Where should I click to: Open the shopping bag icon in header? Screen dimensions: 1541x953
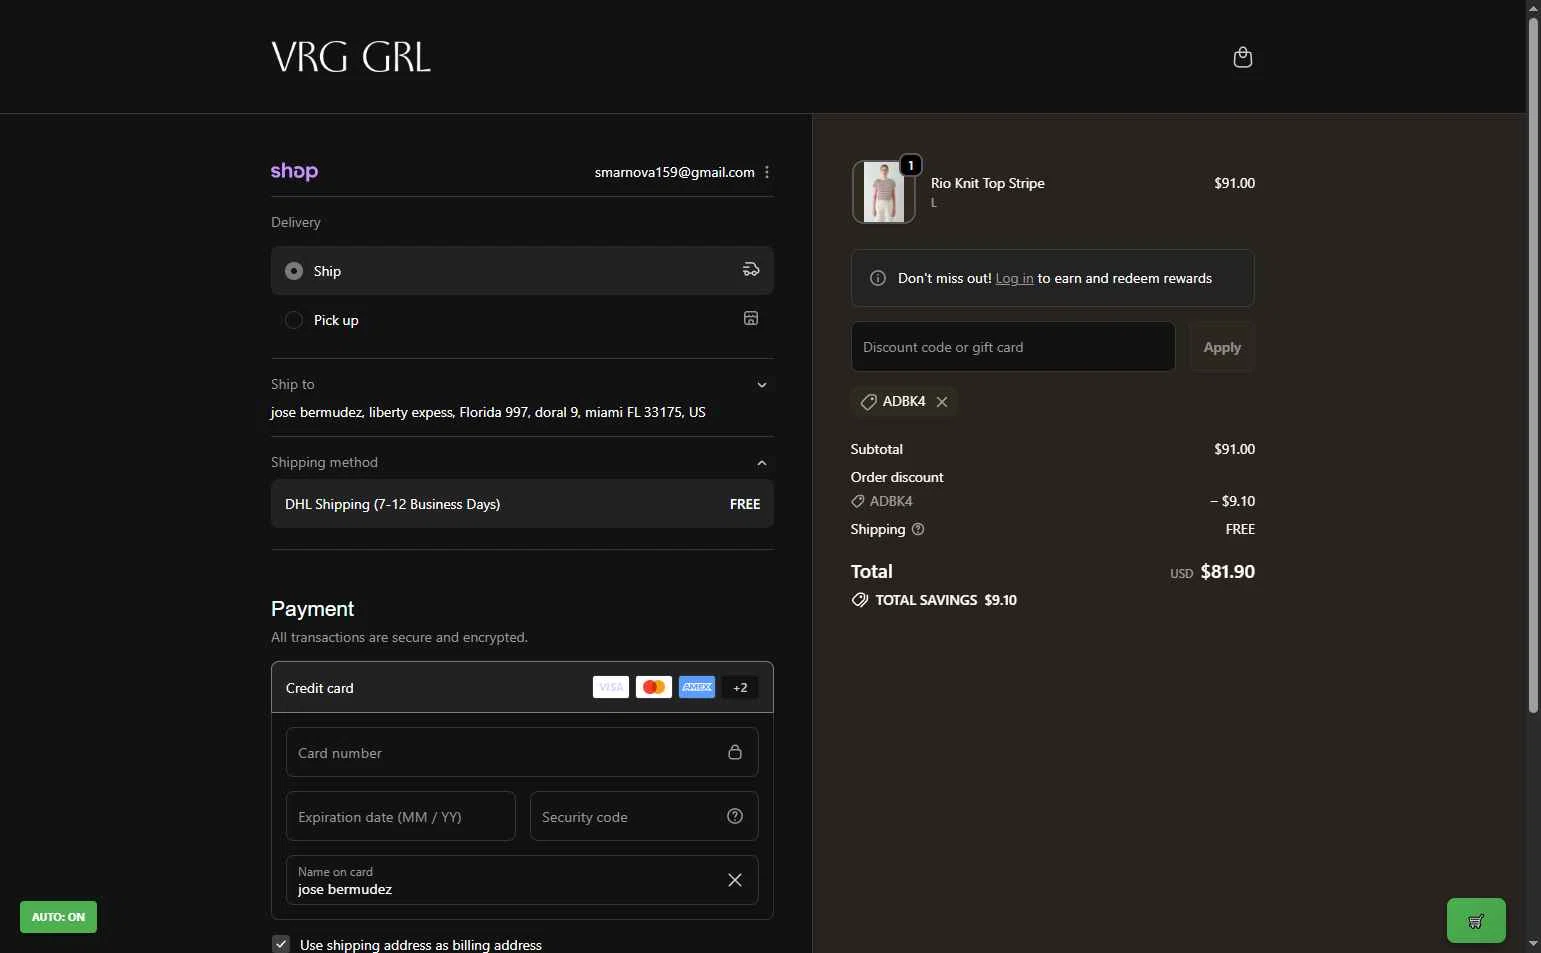click(x=1243, y=57)
